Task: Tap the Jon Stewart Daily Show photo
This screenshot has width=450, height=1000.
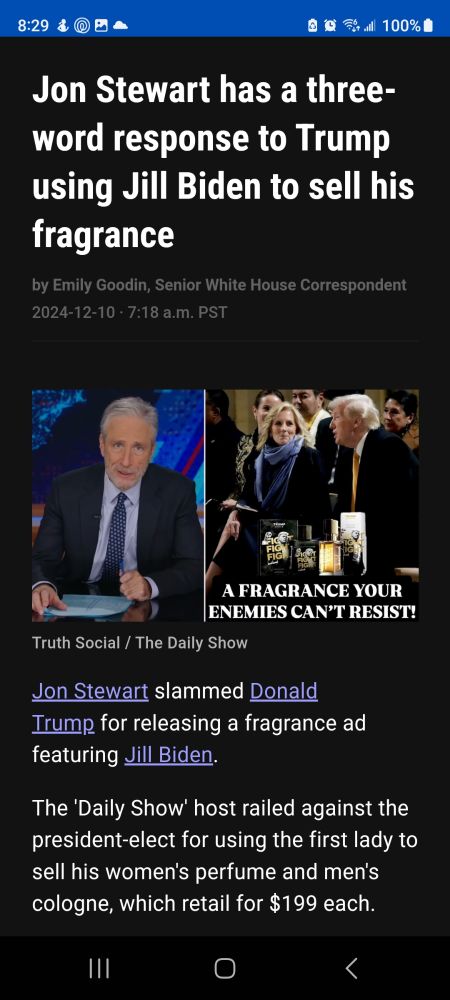Action: coord(118,505)
